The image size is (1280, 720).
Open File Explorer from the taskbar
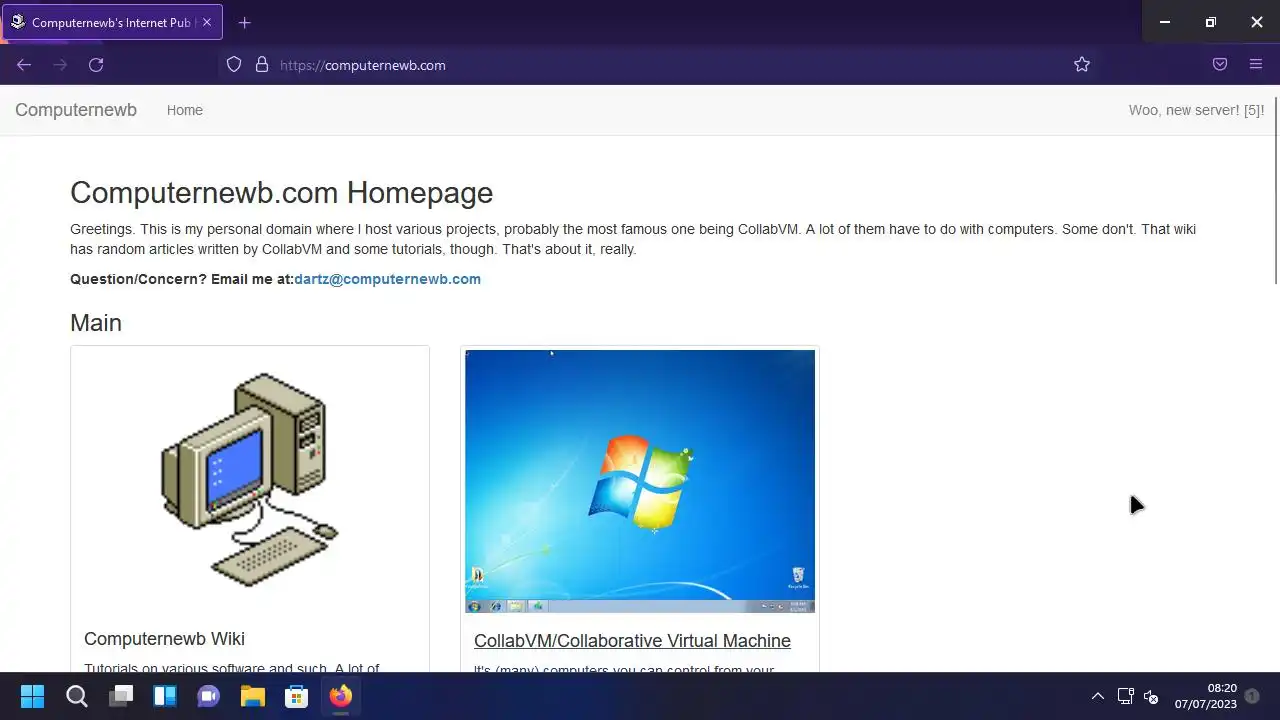click(x=253, y=696)
